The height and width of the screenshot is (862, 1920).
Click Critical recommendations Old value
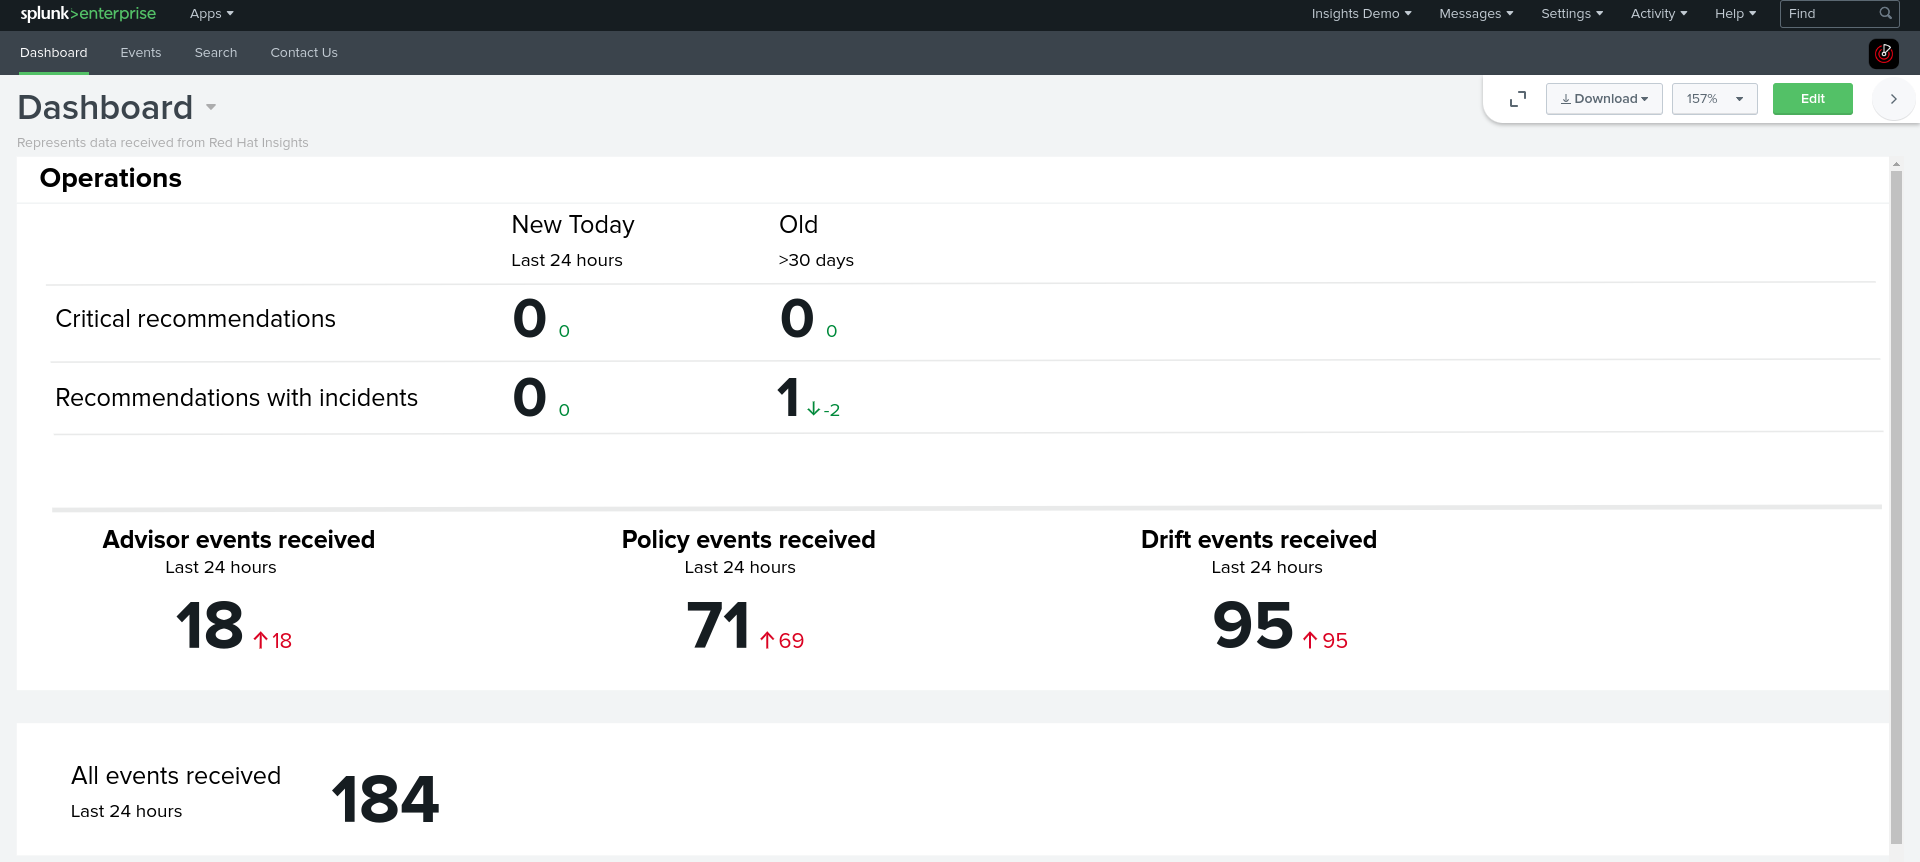click(x=797, y=319)
